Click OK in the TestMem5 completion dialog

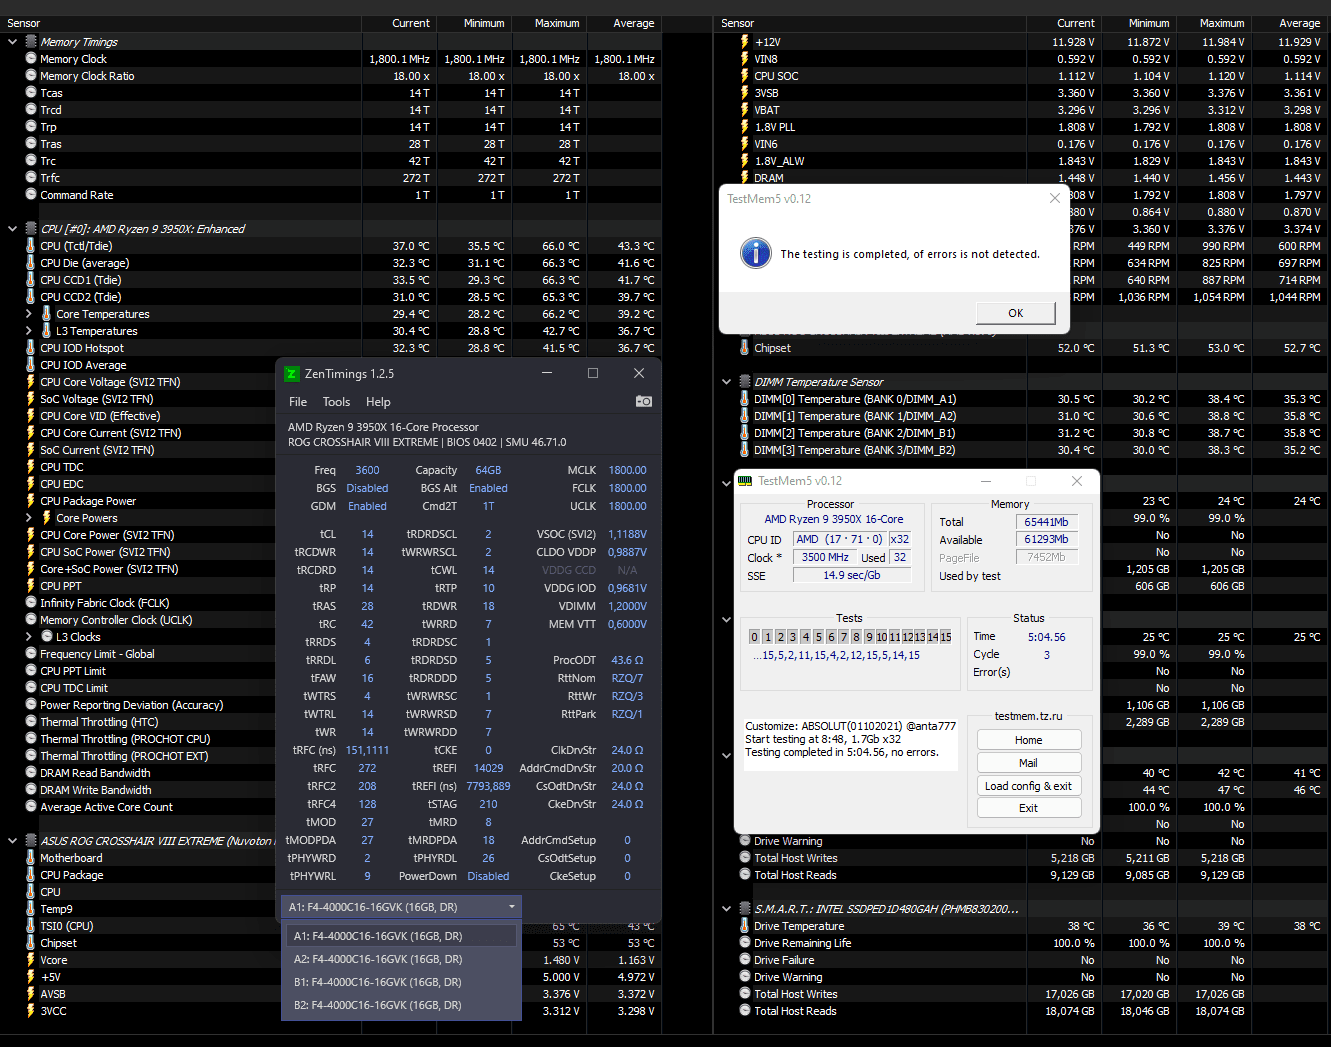1015,313
